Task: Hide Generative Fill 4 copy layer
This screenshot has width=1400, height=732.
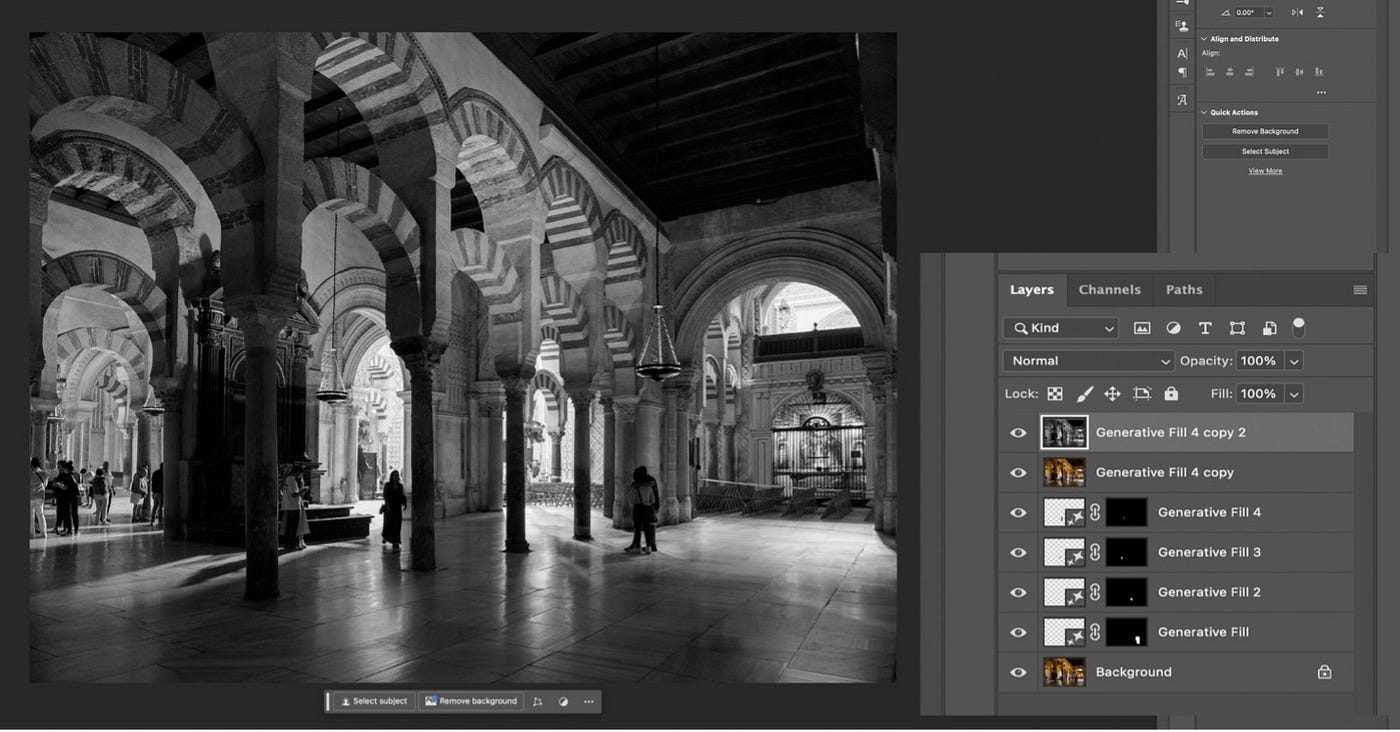Action: [x=1018, y=473]
